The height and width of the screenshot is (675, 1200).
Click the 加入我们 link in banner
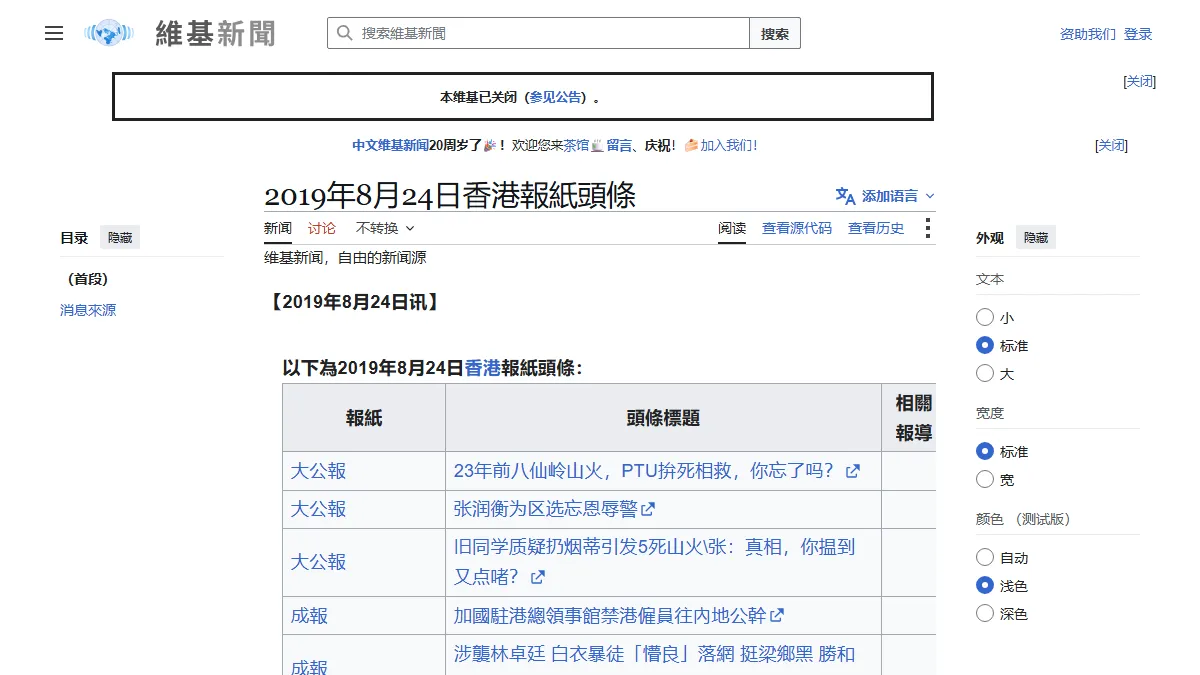[x=727, y=145]
